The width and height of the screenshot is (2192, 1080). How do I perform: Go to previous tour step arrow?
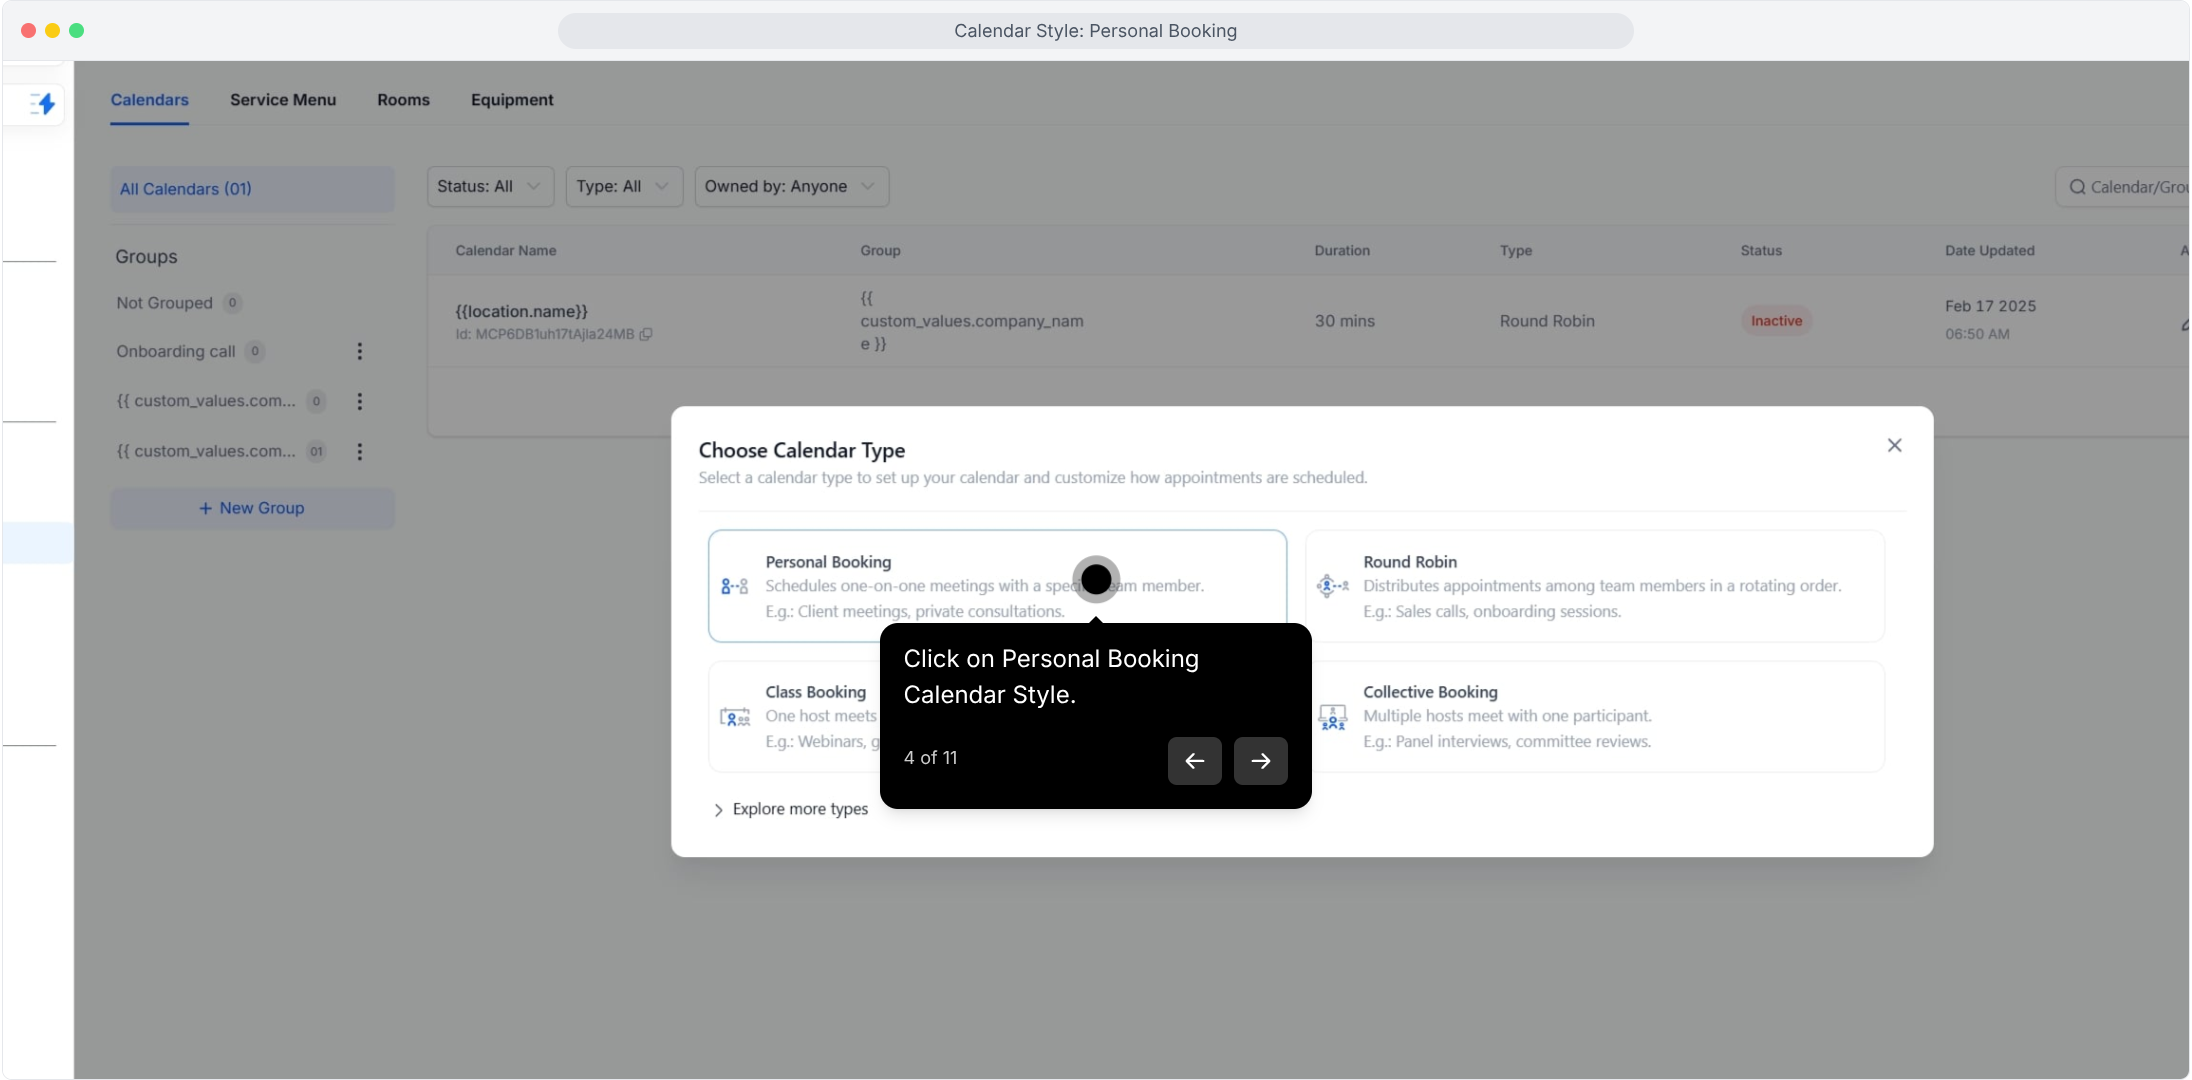tap(1194, 761)
